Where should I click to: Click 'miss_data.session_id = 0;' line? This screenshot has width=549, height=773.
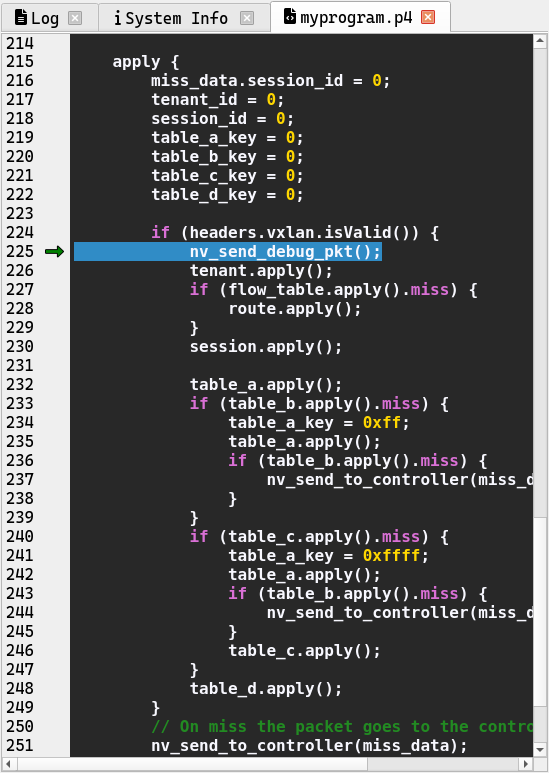pos(271,81)
